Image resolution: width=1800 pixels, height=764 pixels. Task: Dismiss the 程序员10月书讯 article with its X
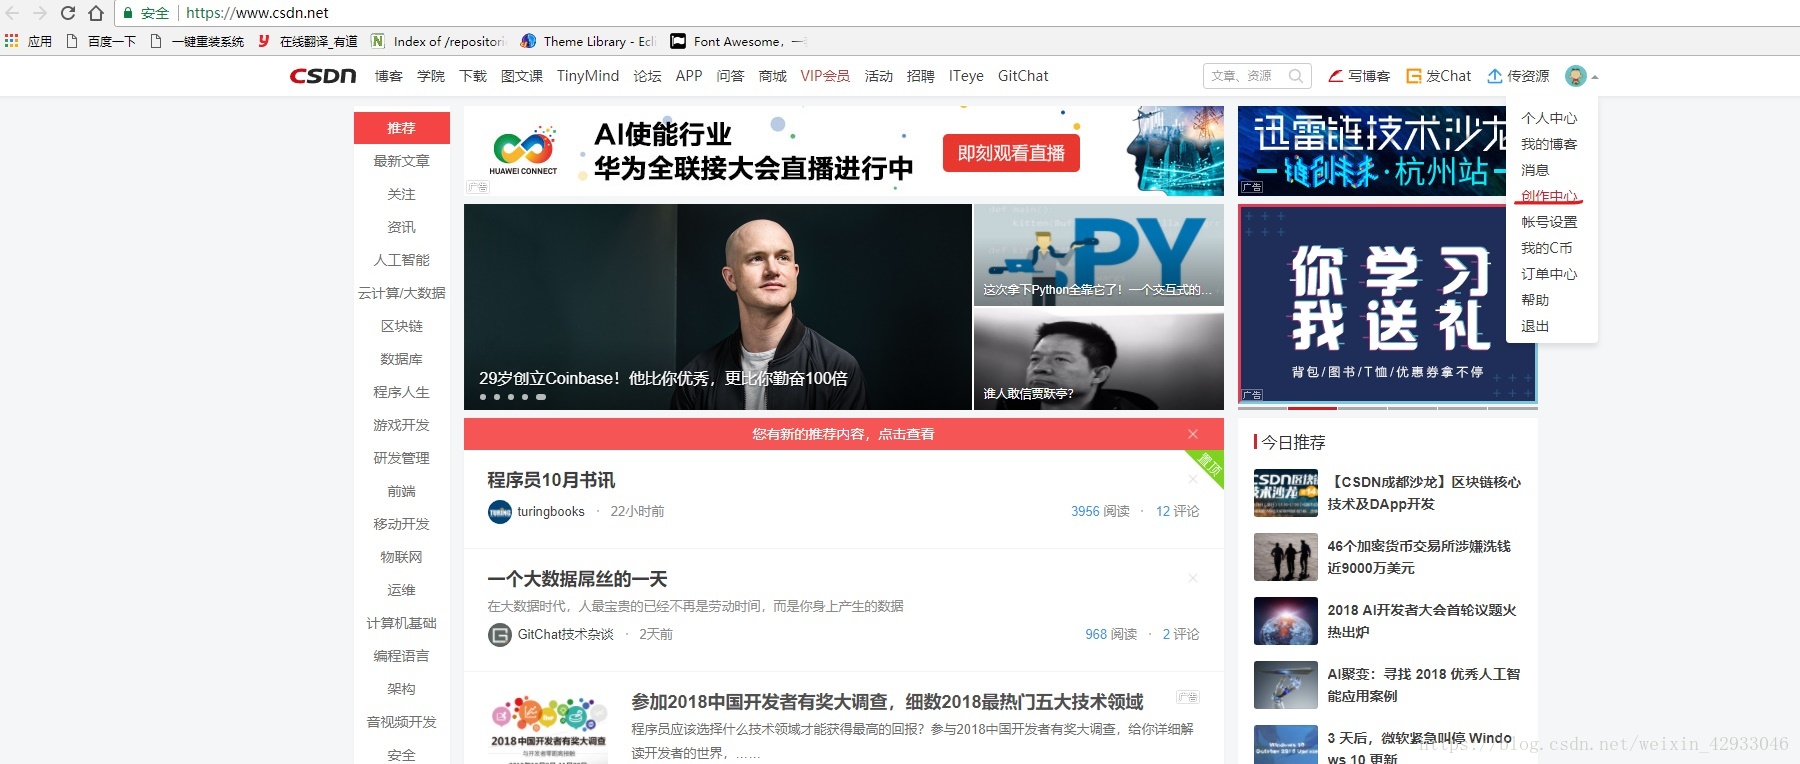[x=1193, y=480]
